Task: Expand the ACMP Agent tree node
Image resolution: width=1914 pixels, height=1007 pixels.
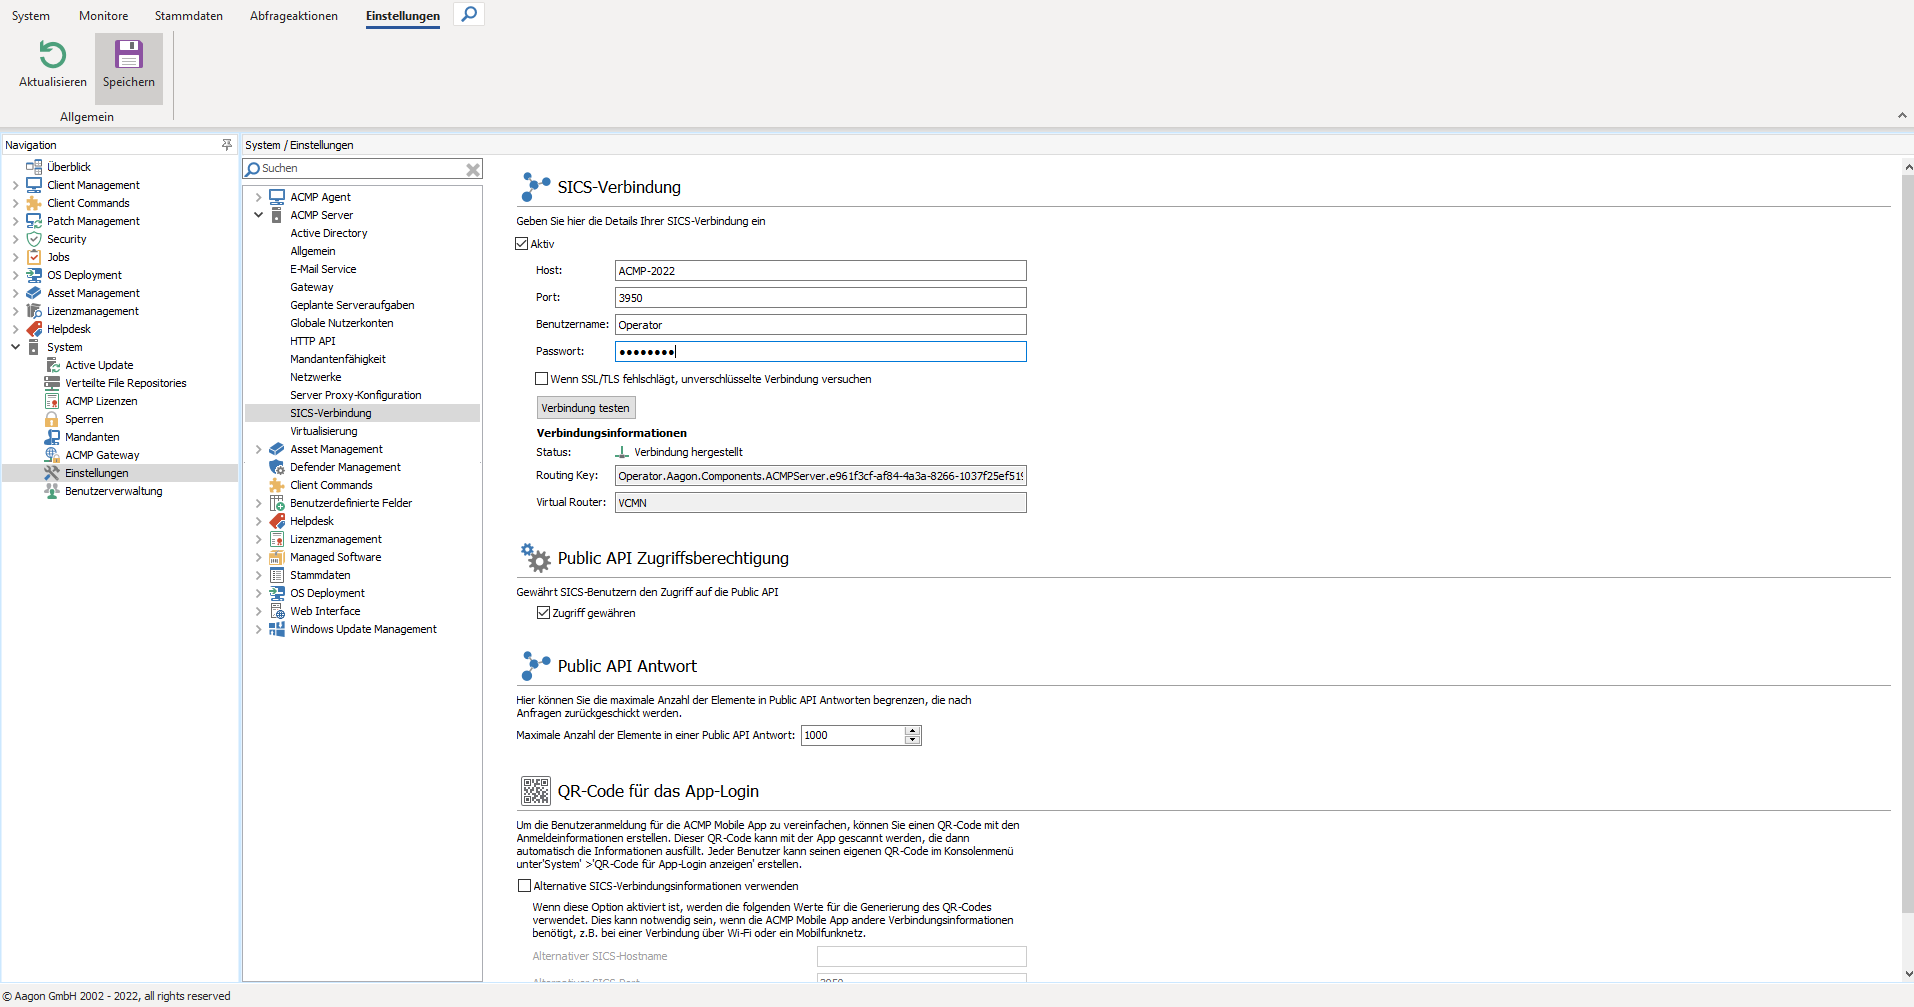Action: point(259,197)
